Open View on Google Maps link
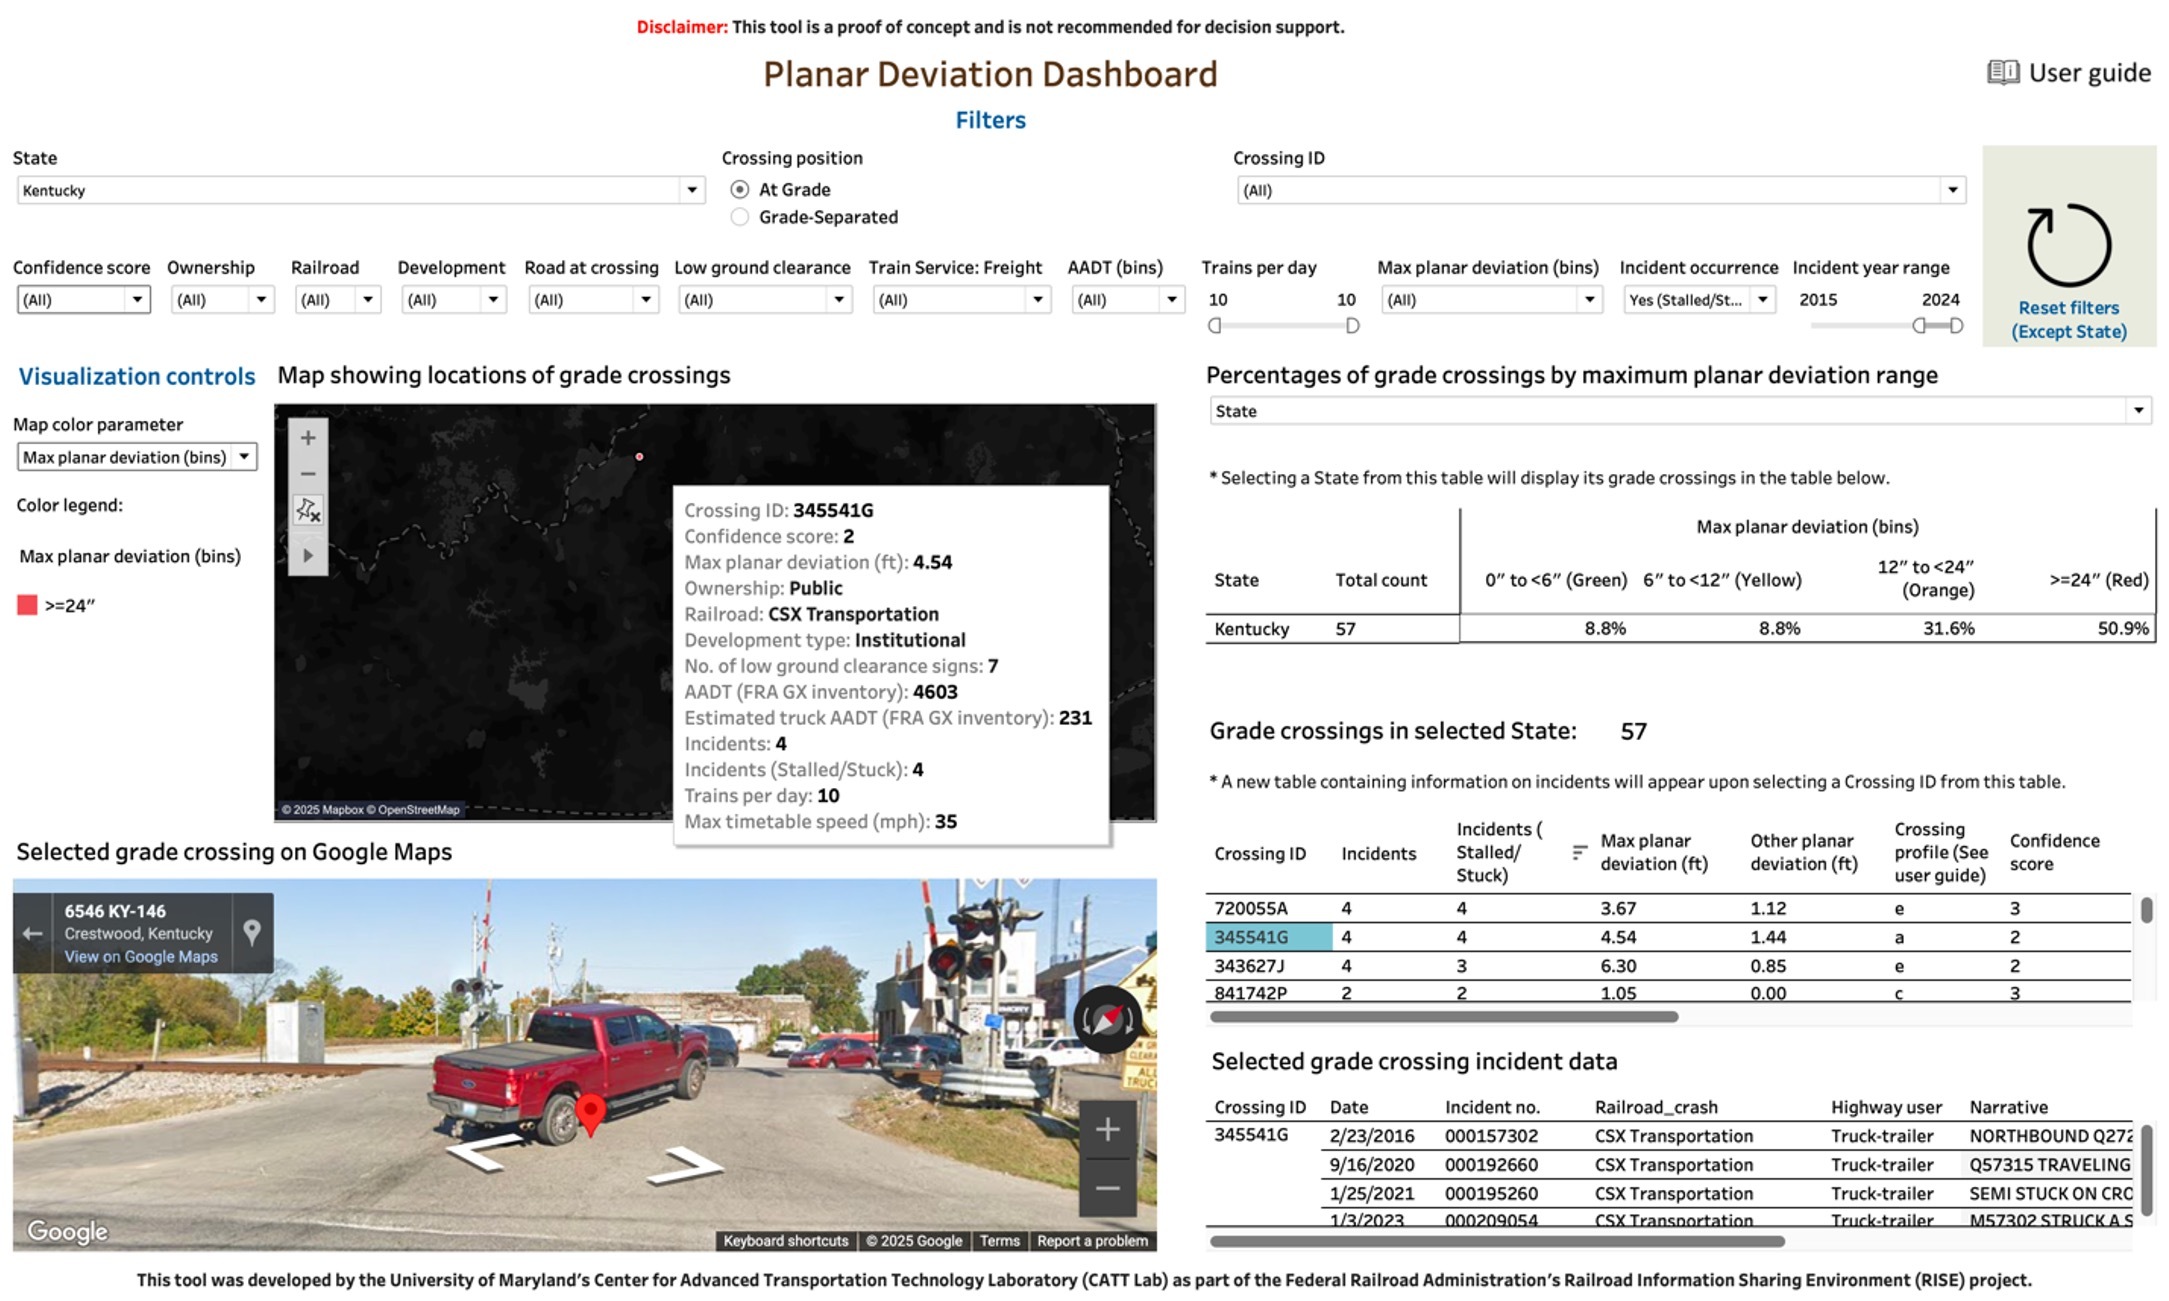 pyautogui.click(x=141, y=956)
